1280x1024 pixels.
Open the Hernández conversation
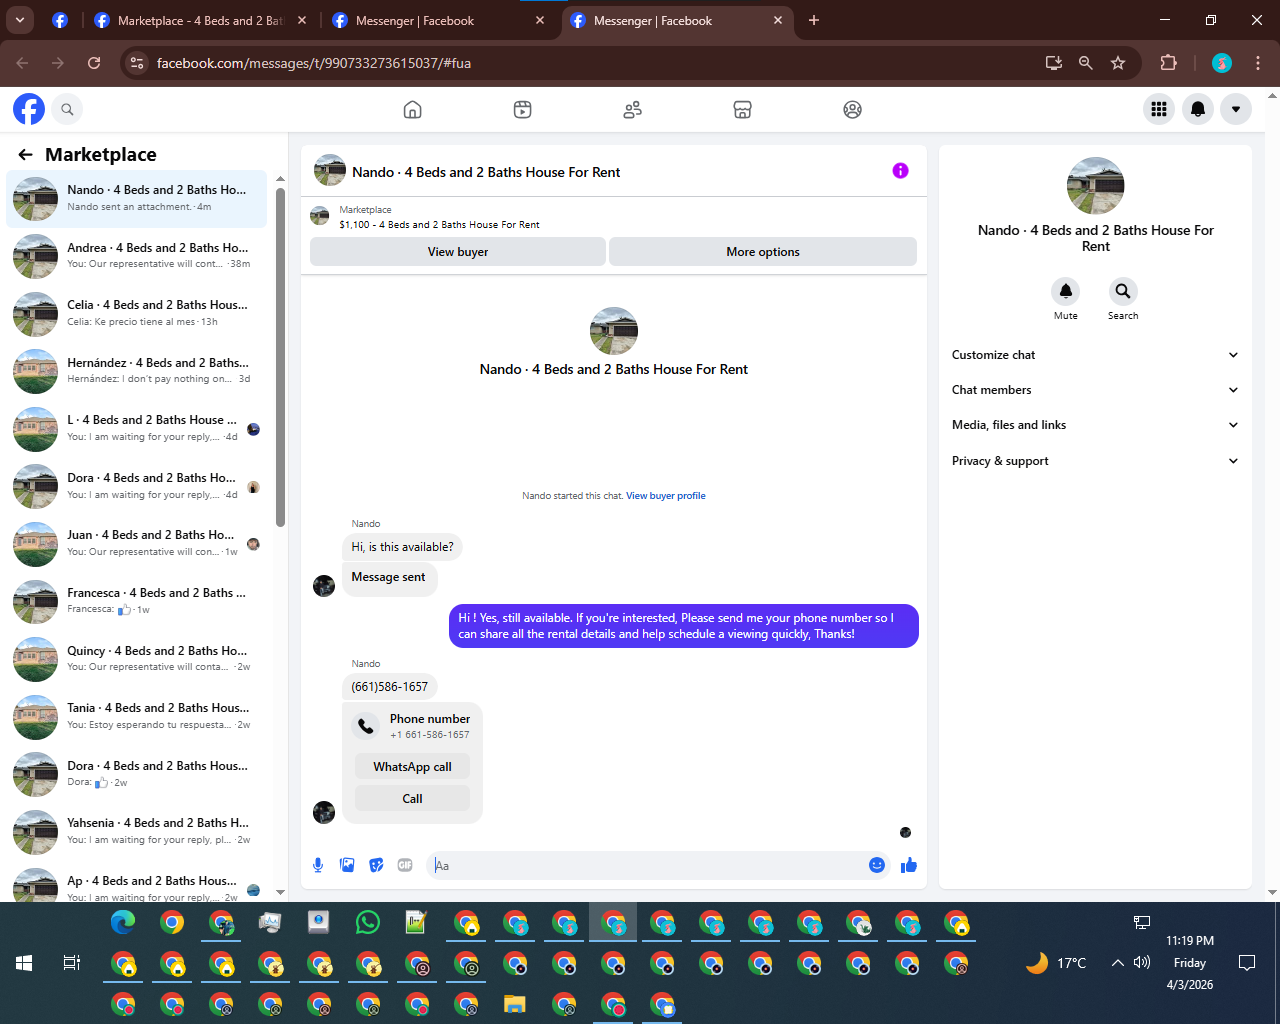click(x=137, y=371)
